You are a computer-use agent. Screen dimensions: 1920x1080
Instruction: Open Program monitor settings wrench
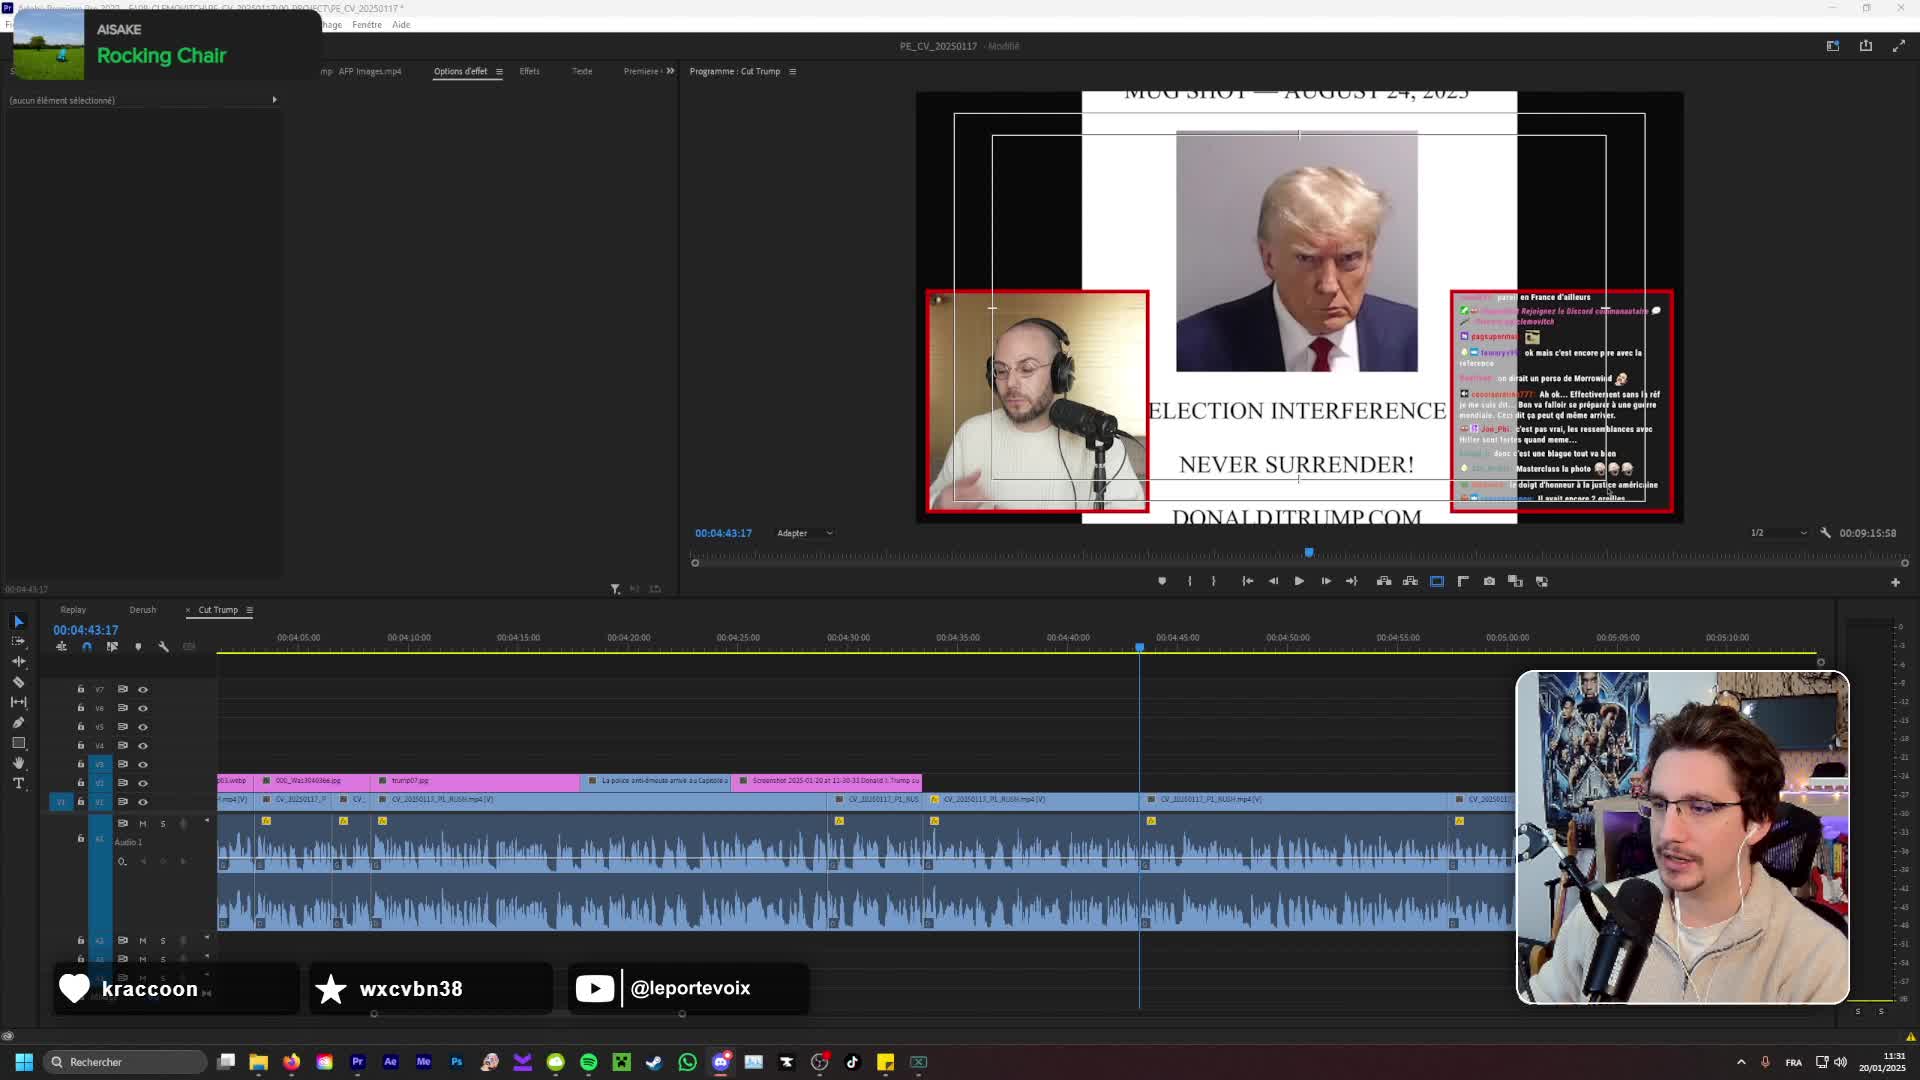point(1825,533)
